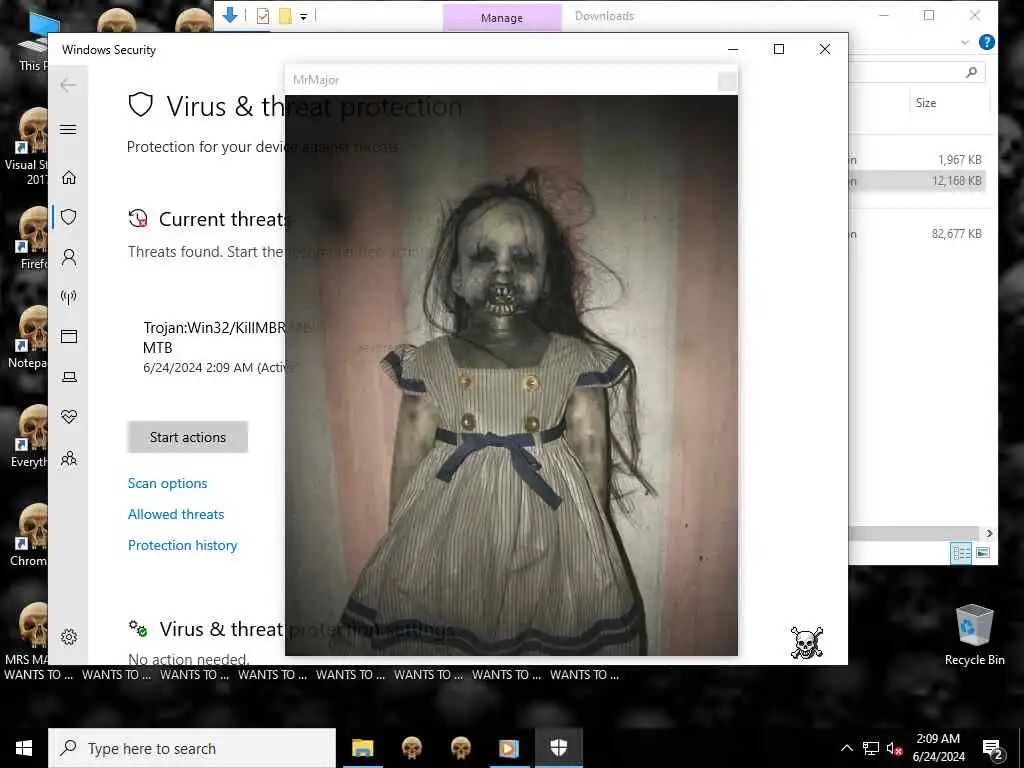The width and height of the screenshot is (1024, 768).
Task: Click the New folder icon in Explorer toolbar
Action: click(x=285, y=16)
